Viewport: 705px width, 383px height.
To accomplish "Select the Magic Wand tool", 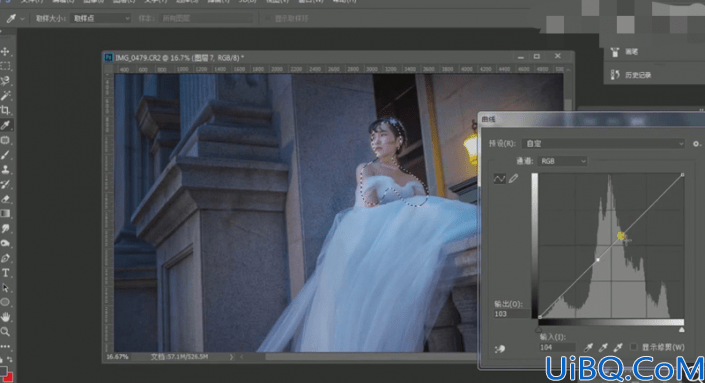I will pyautogui.click(x=5, y=96).
